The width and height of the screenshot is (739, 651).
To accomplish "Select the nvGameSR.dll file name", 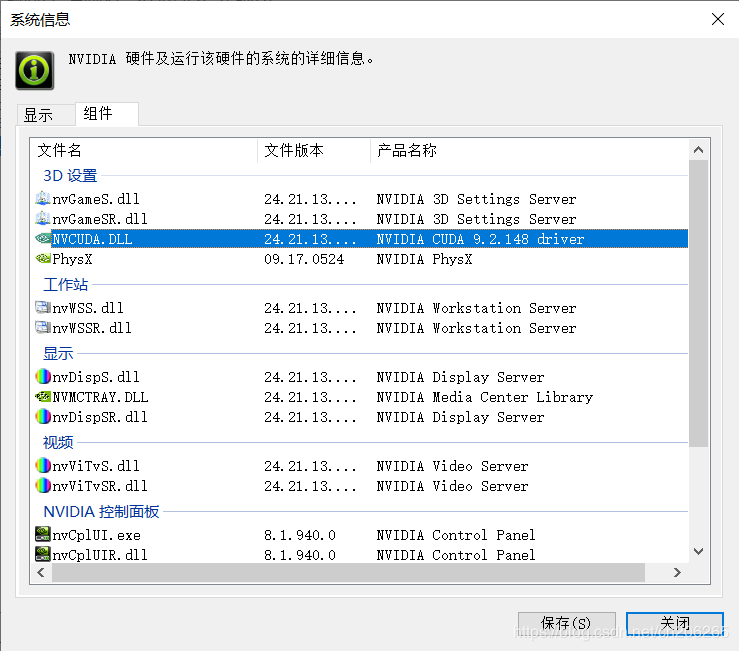I will coord(100,219).
